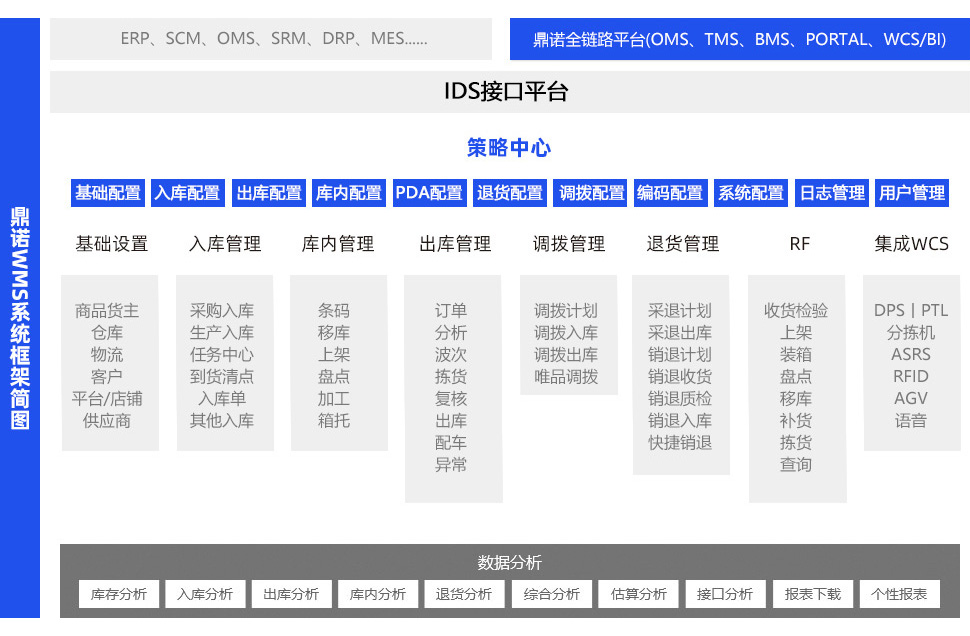Open 出库配置 settings
970x636 pixels.
[x=268, y=193]
